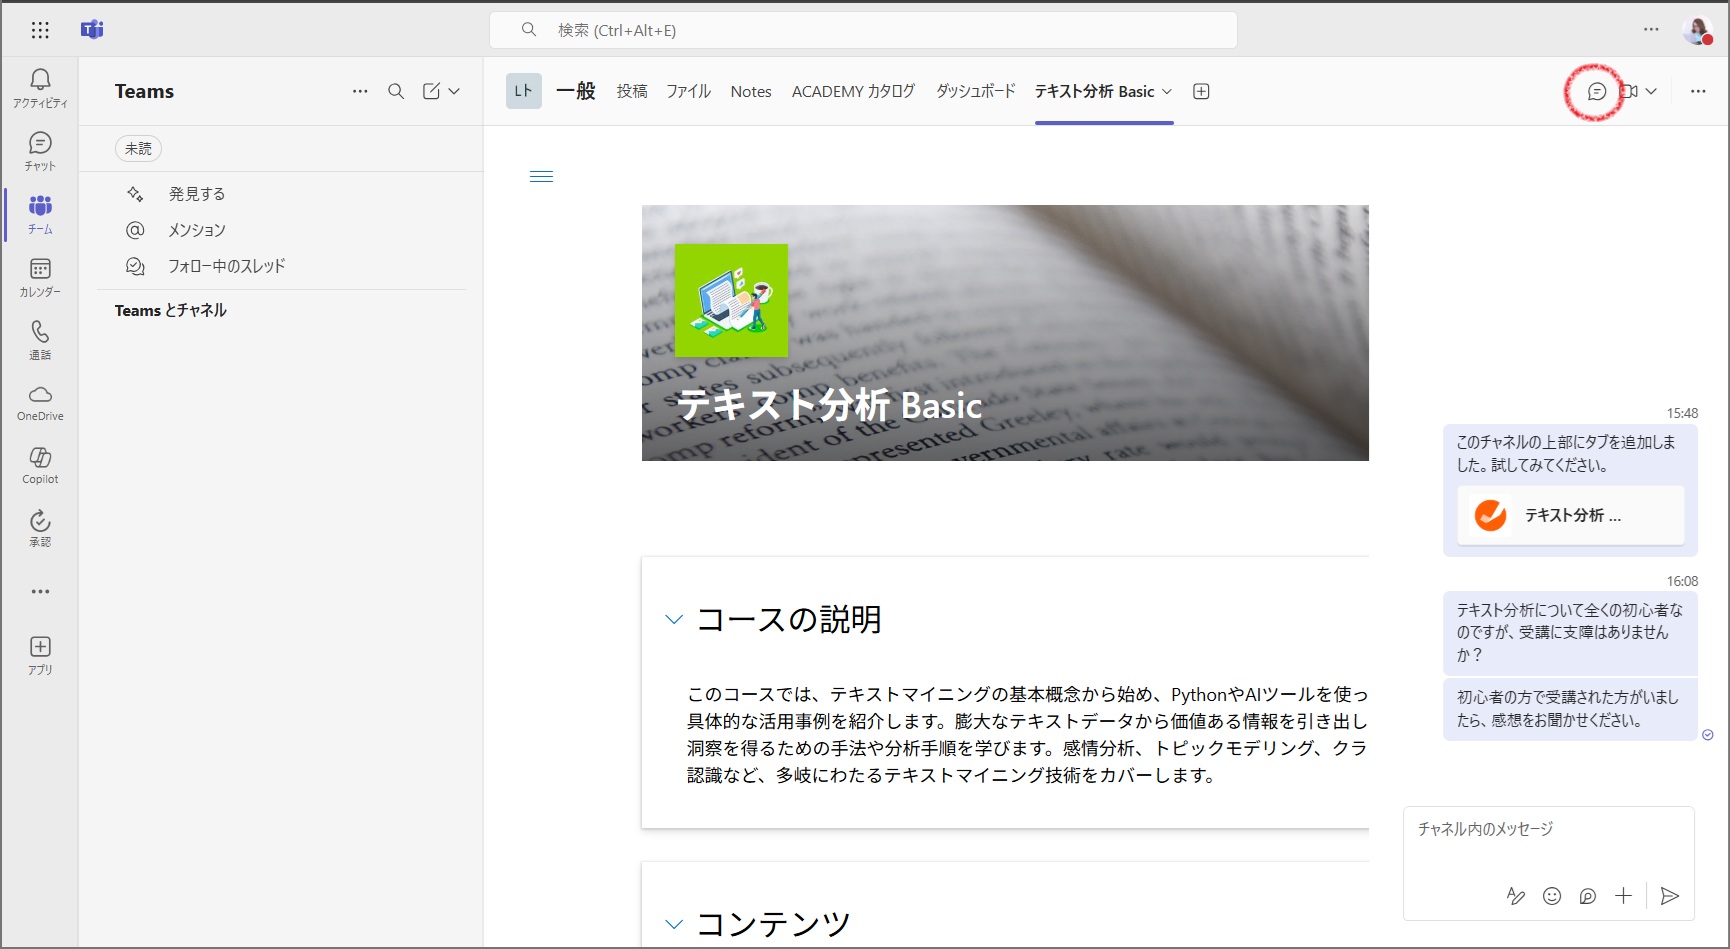Switch to the ダッシュボード tab
1730x949 pixels.
975,91
